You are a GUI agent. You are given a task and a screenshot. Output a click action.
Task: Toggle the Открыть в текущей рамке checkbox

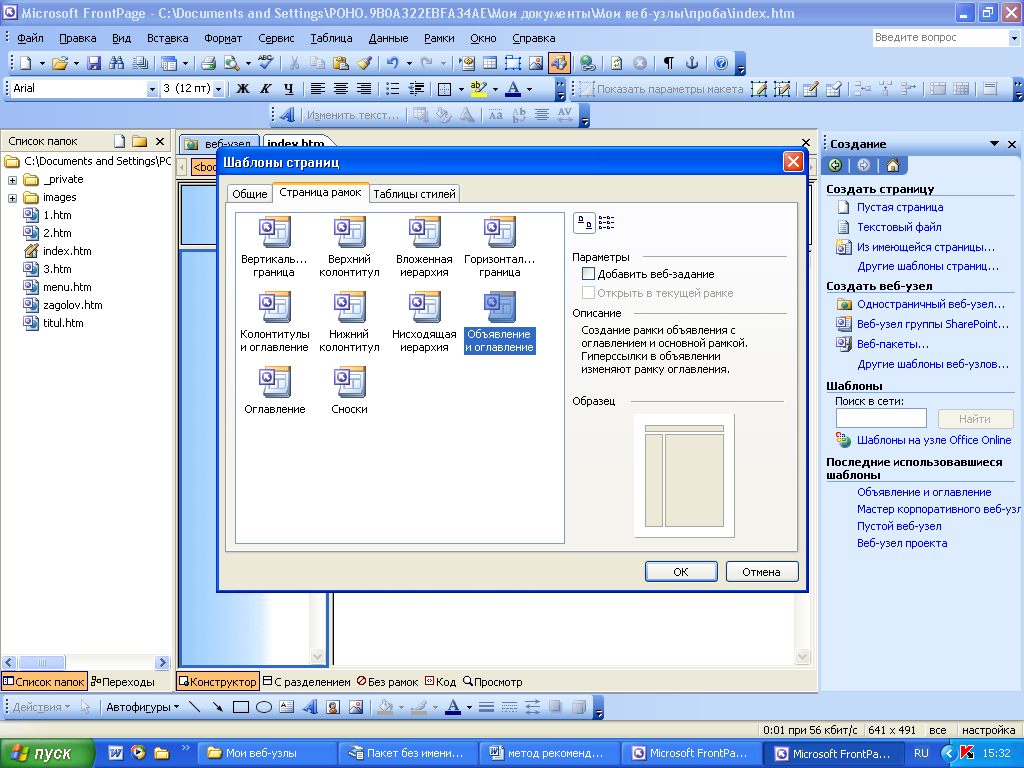(x=588, y=293)
